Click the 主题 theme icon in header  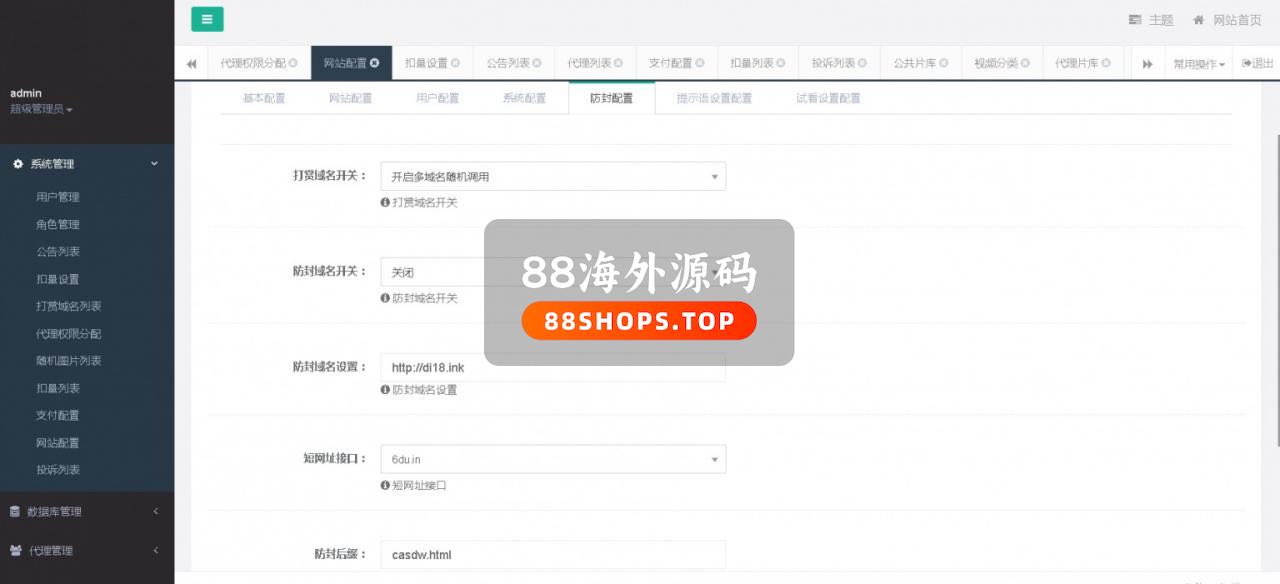pyautogui.click(x=1135, y=20)
